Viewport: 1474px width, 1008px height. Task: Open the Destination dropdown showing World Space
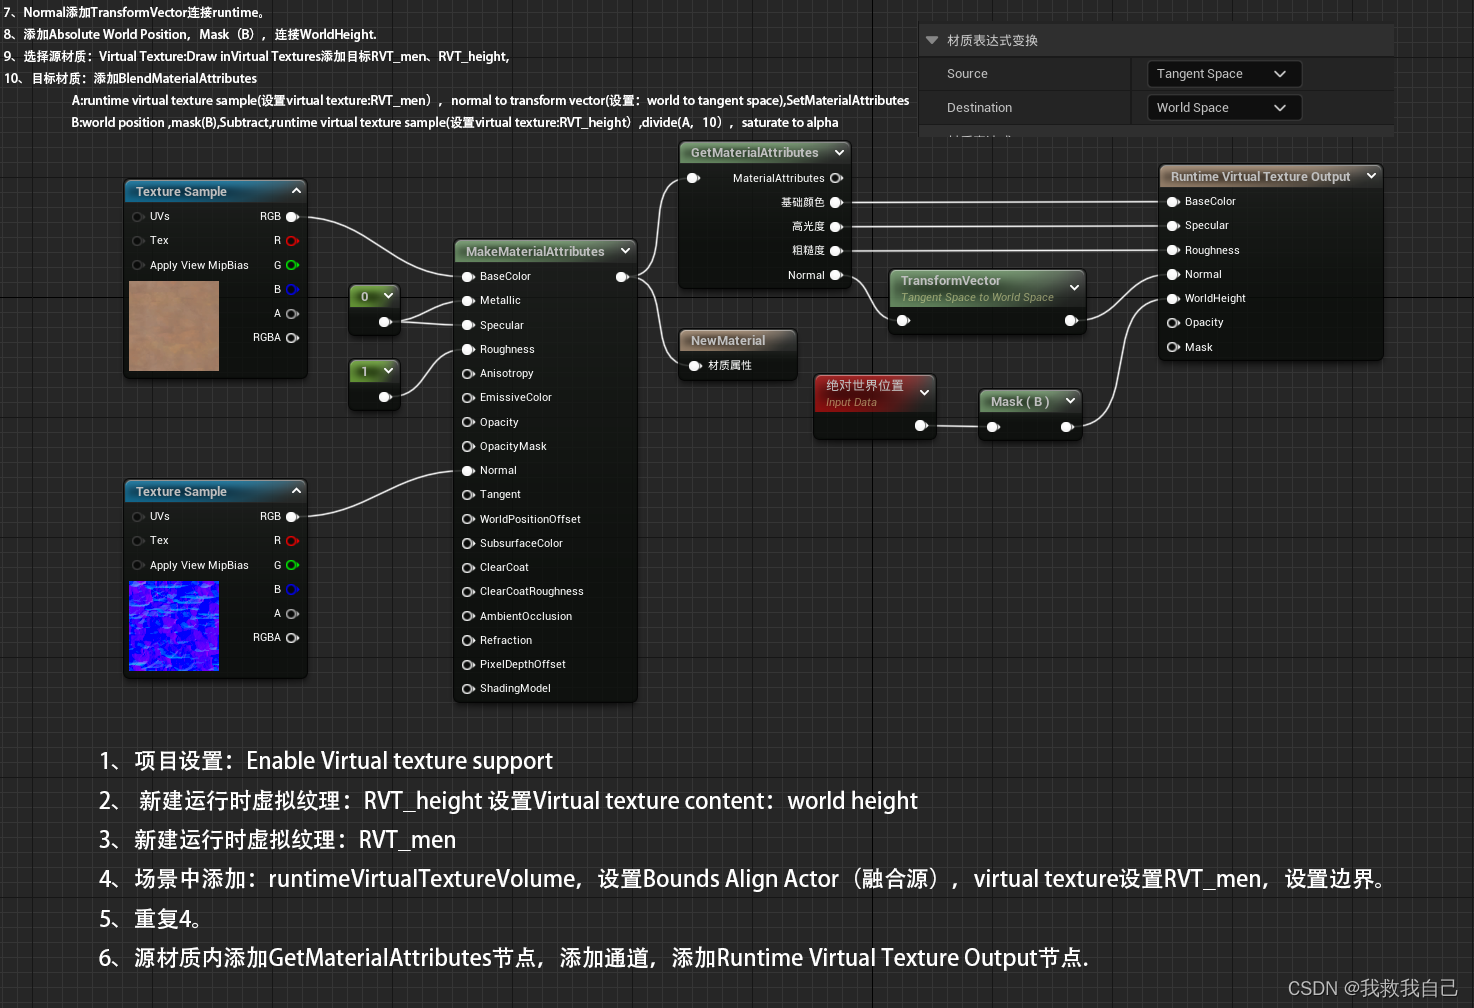1223,107
